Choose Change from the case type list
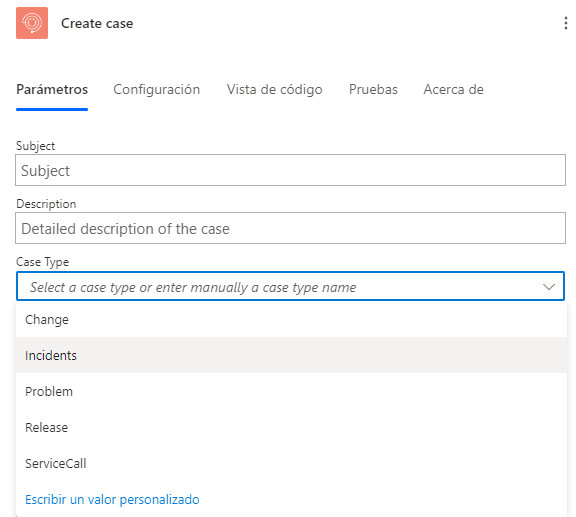The image size is (576, 517). 291,319
